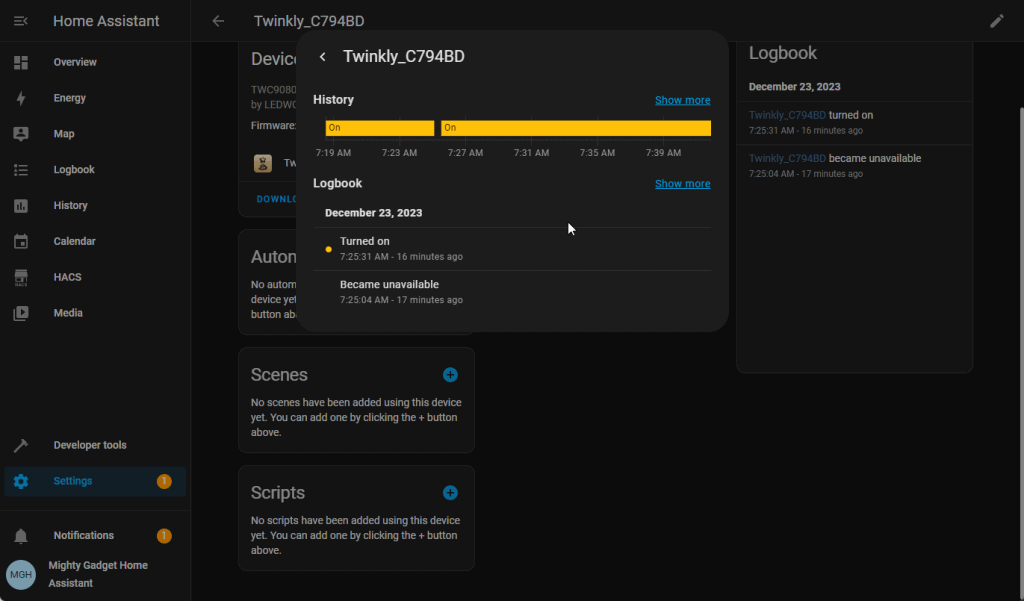Add a new scene with plus button

[450, 375]
